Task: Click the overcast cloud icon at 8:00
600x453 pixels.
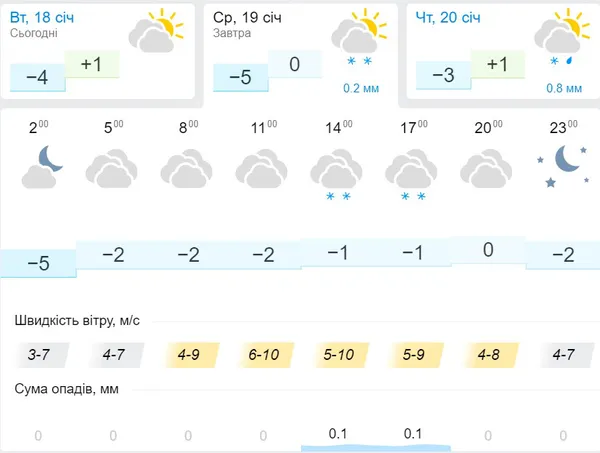Action: (x=186, y=169)
